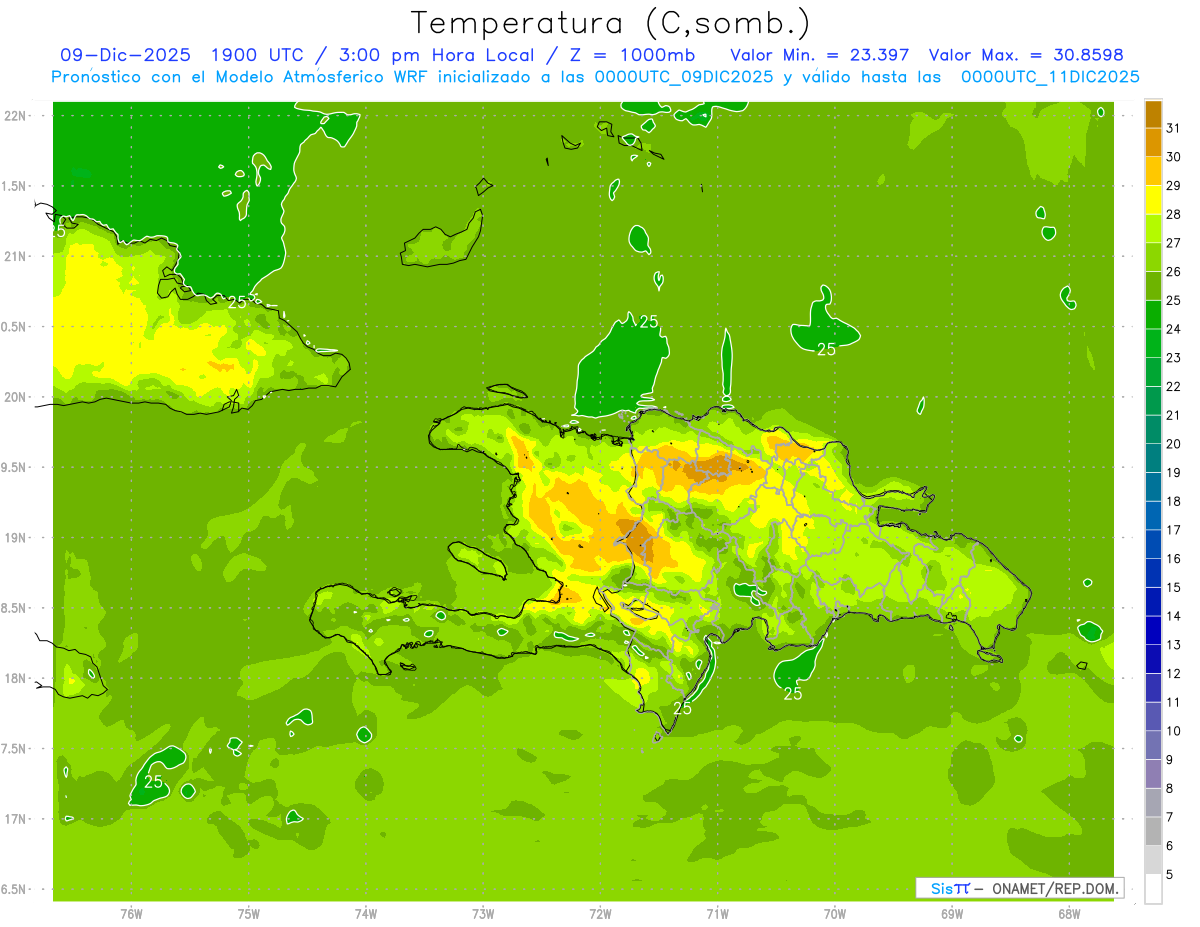Click the '19N' latitude label

[x=16, y=538]
